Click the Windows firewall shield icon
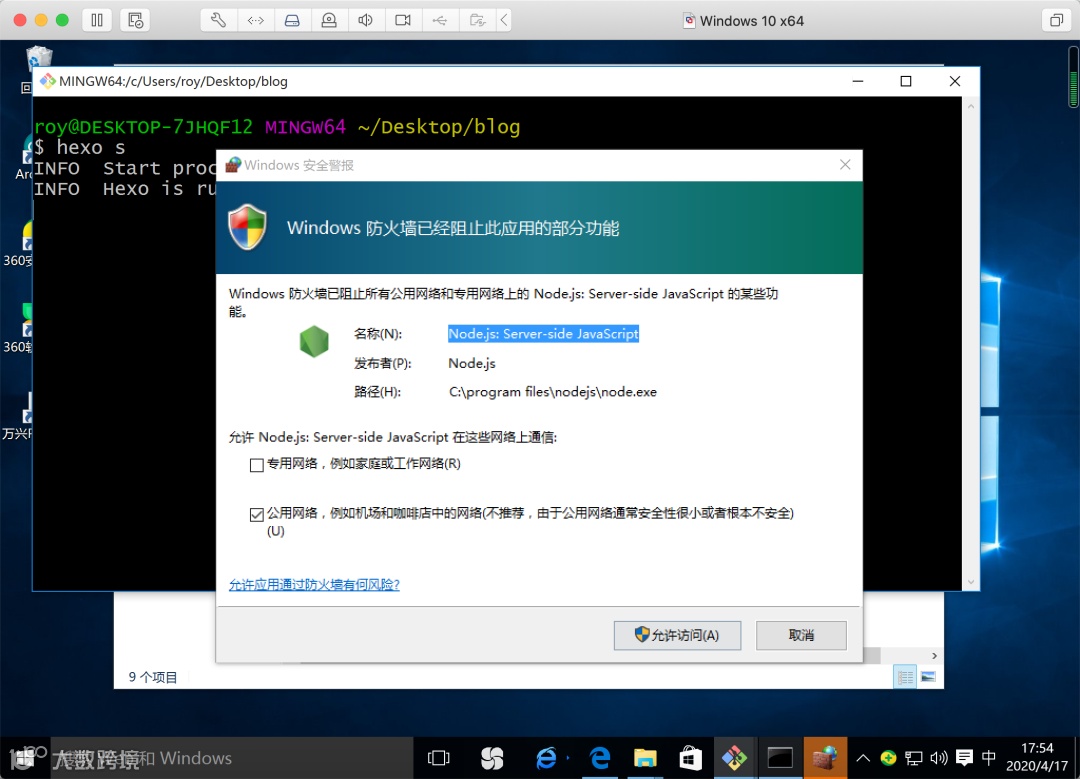1080x779 pixels. 248,227
